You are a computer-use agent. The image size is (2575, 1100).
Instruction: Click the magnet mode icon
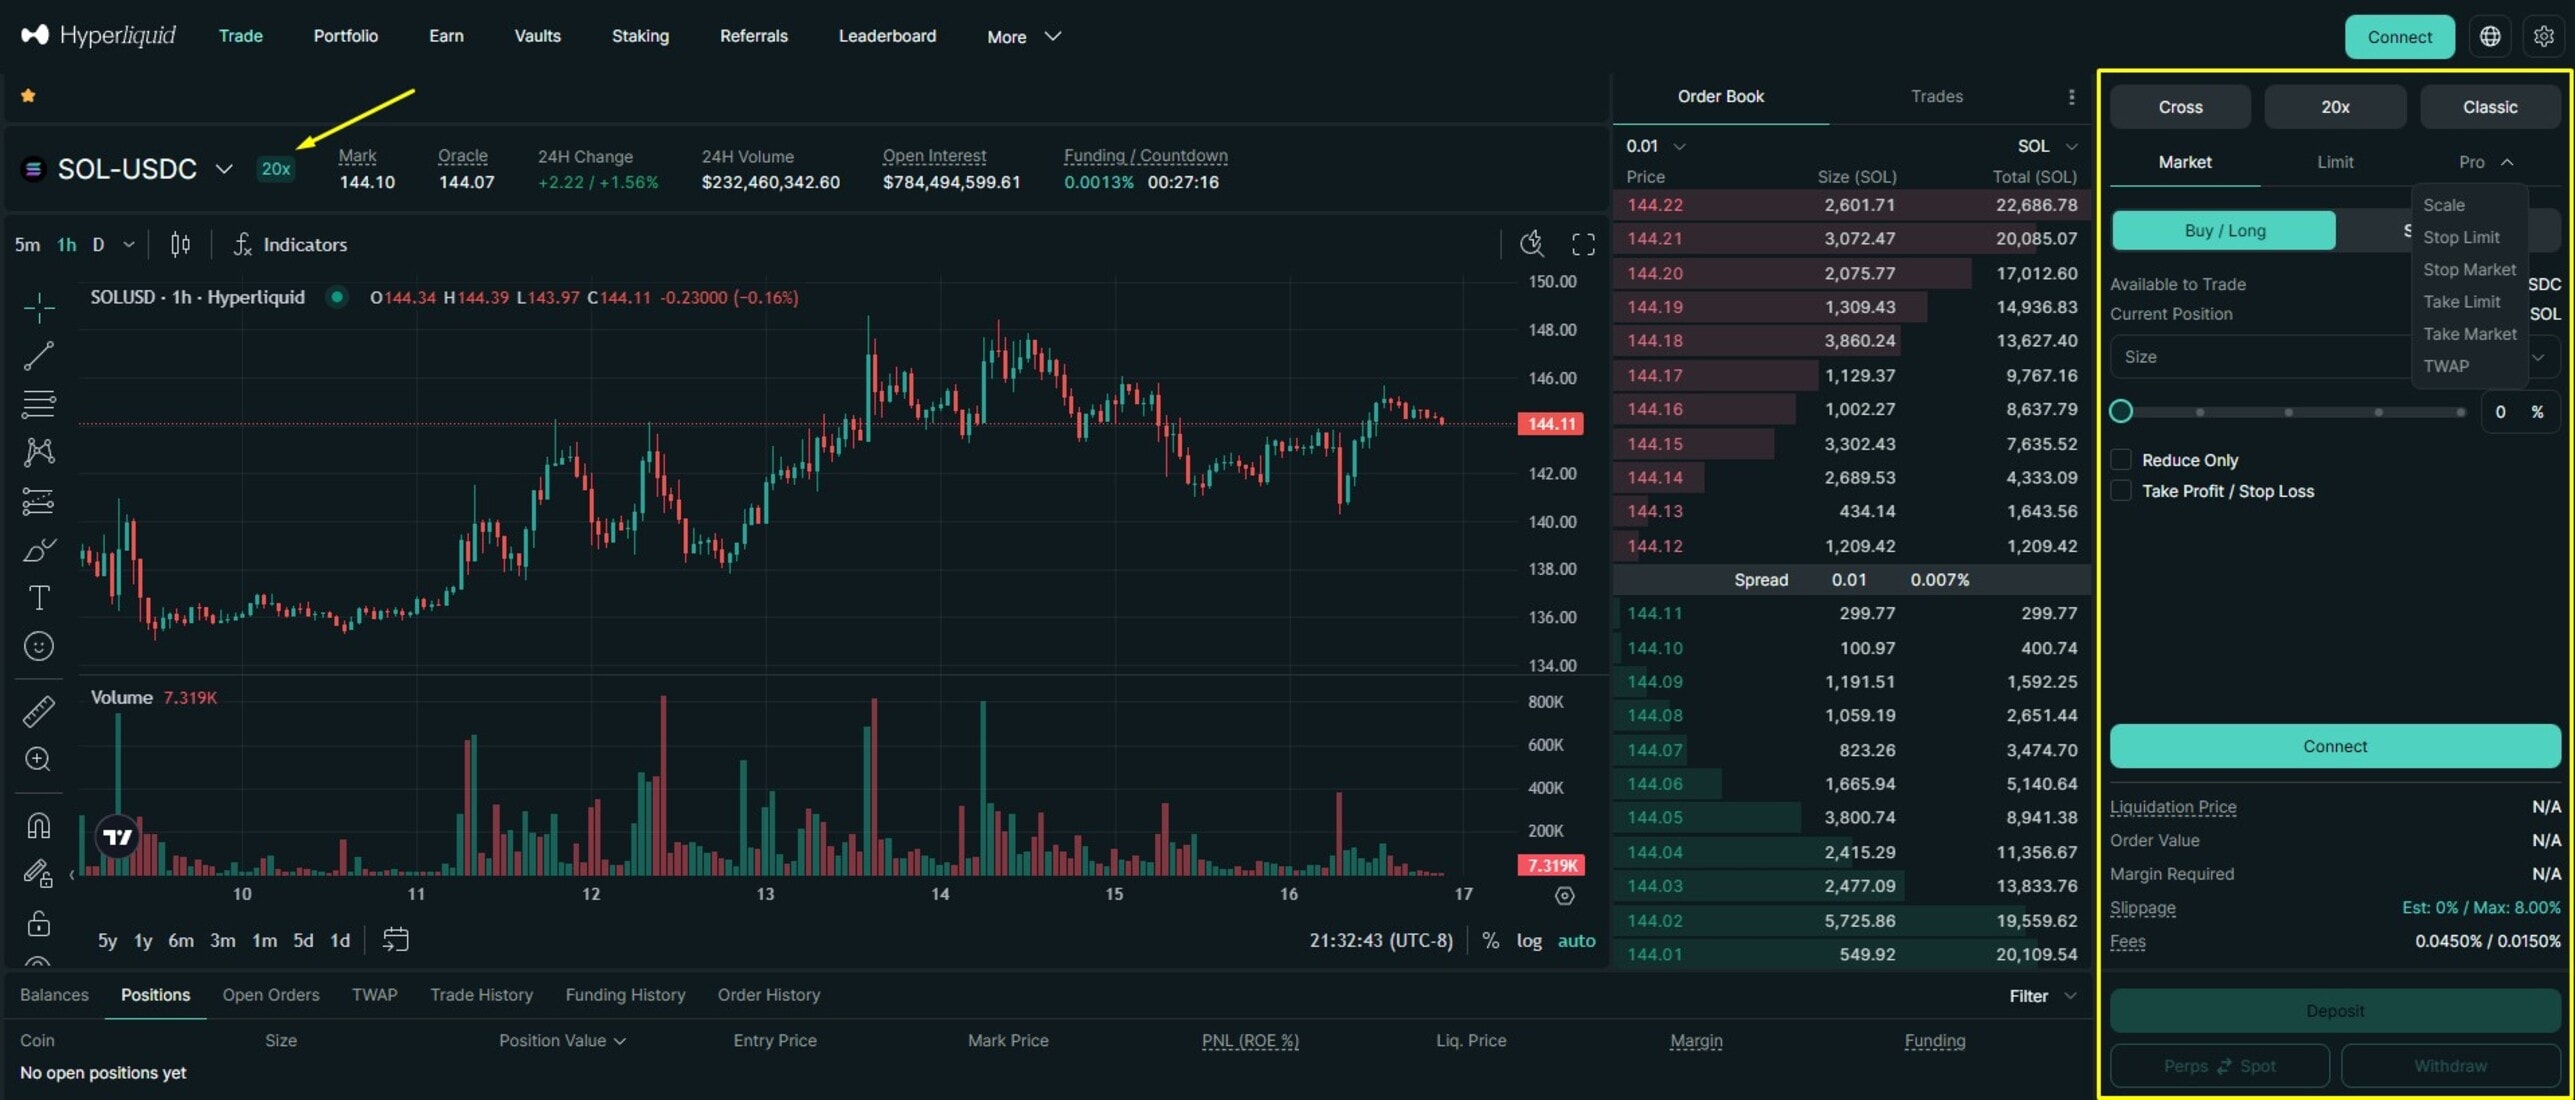coord(39,826)
